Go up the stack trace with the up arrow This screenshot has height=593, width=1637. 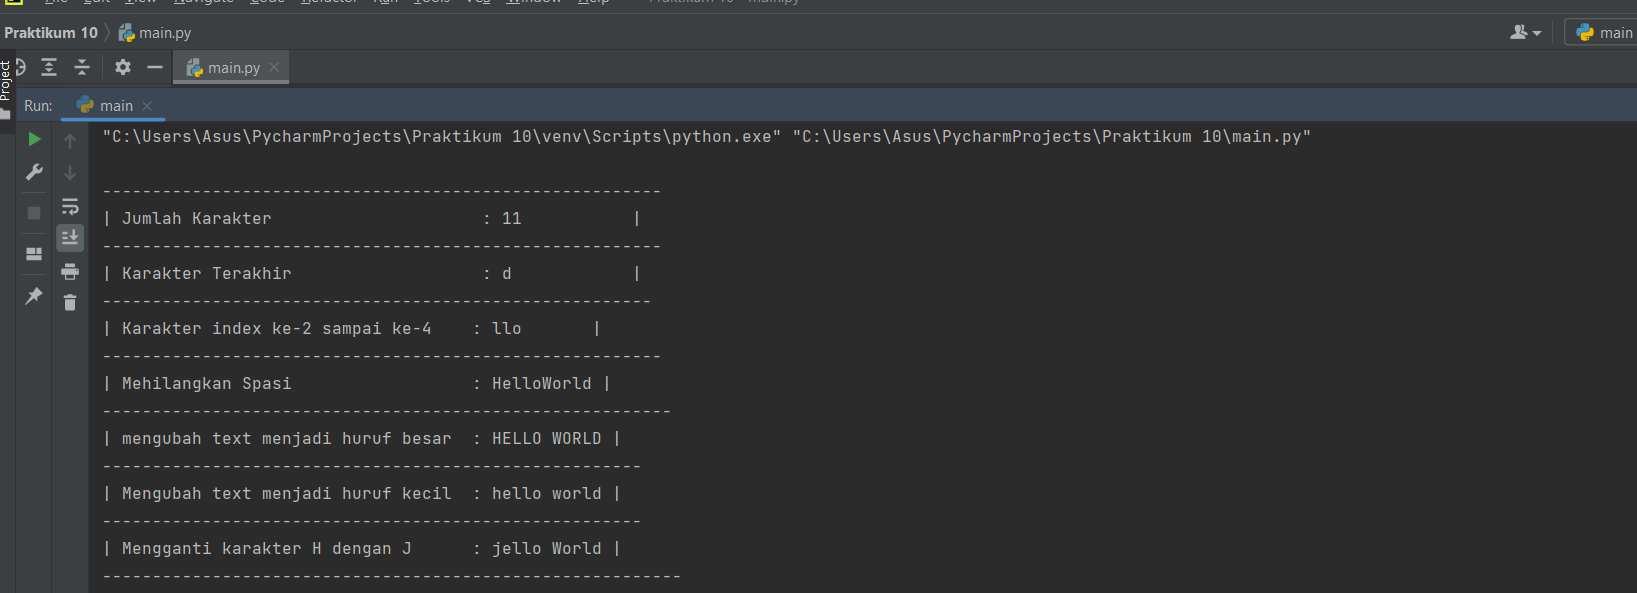tap(70, 141)
